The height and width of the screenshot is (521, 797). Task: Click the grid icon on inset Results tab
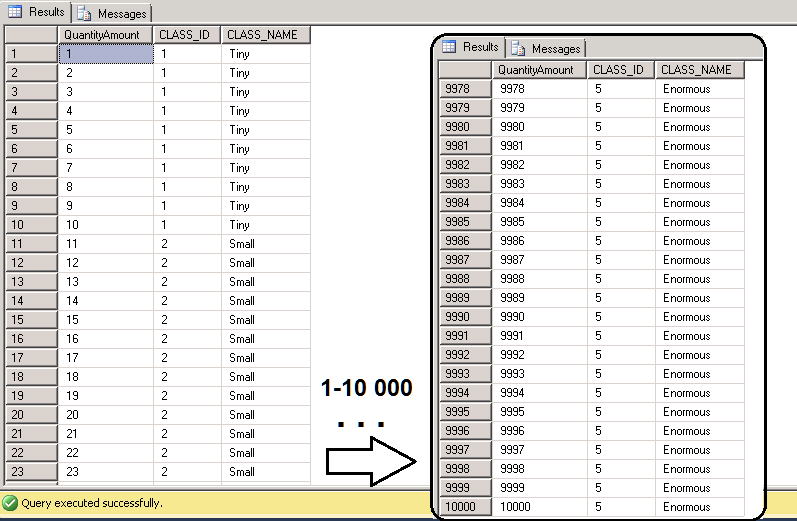coord(450,47)
